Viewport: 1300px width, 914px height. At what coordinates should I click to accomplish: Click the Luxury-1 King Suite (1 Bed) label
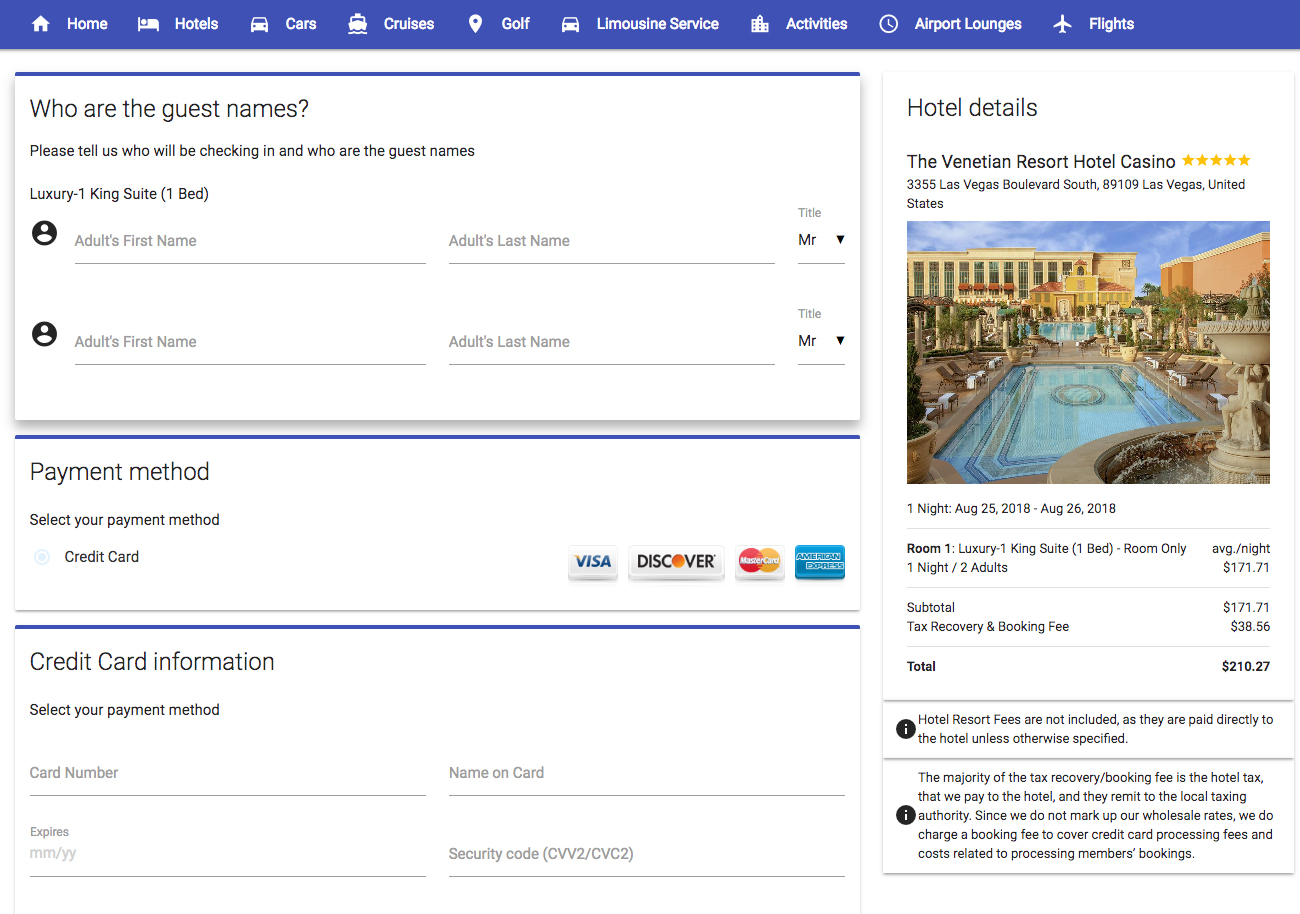(x=119, y=194)
